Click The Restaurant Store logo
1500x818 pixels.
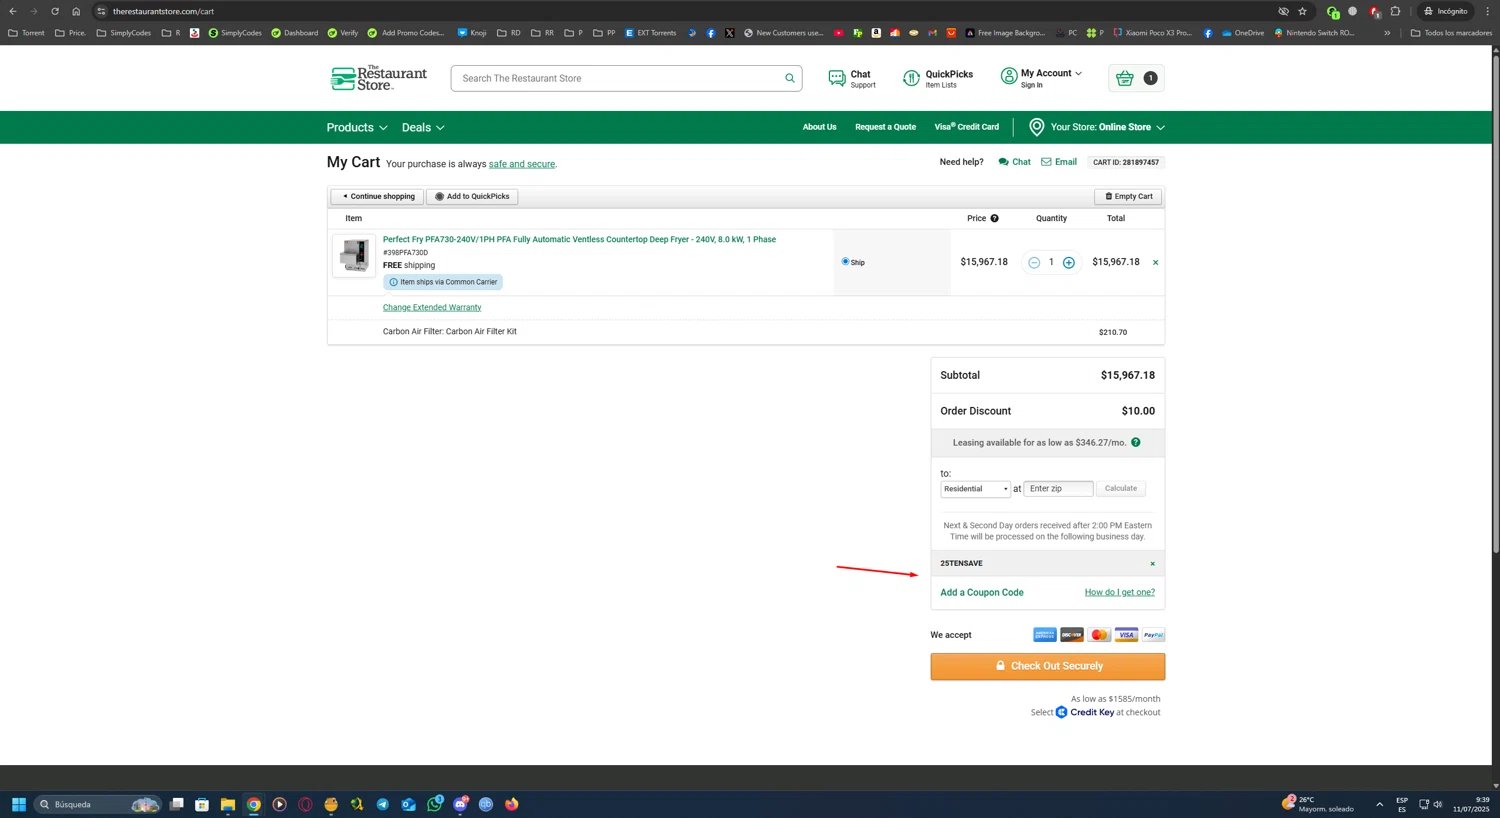click(x=379, y=78)
